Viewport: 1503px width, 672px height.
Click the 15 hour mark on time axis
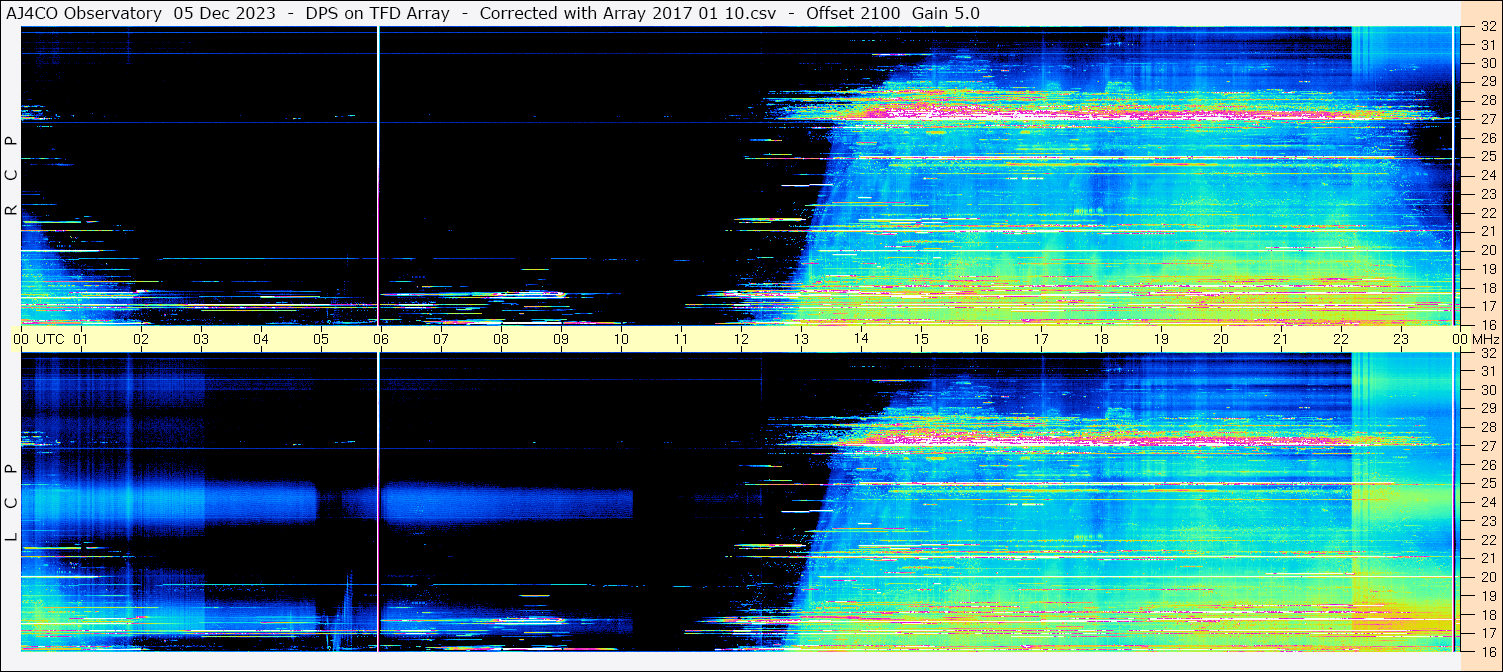[x=921, y=339]
